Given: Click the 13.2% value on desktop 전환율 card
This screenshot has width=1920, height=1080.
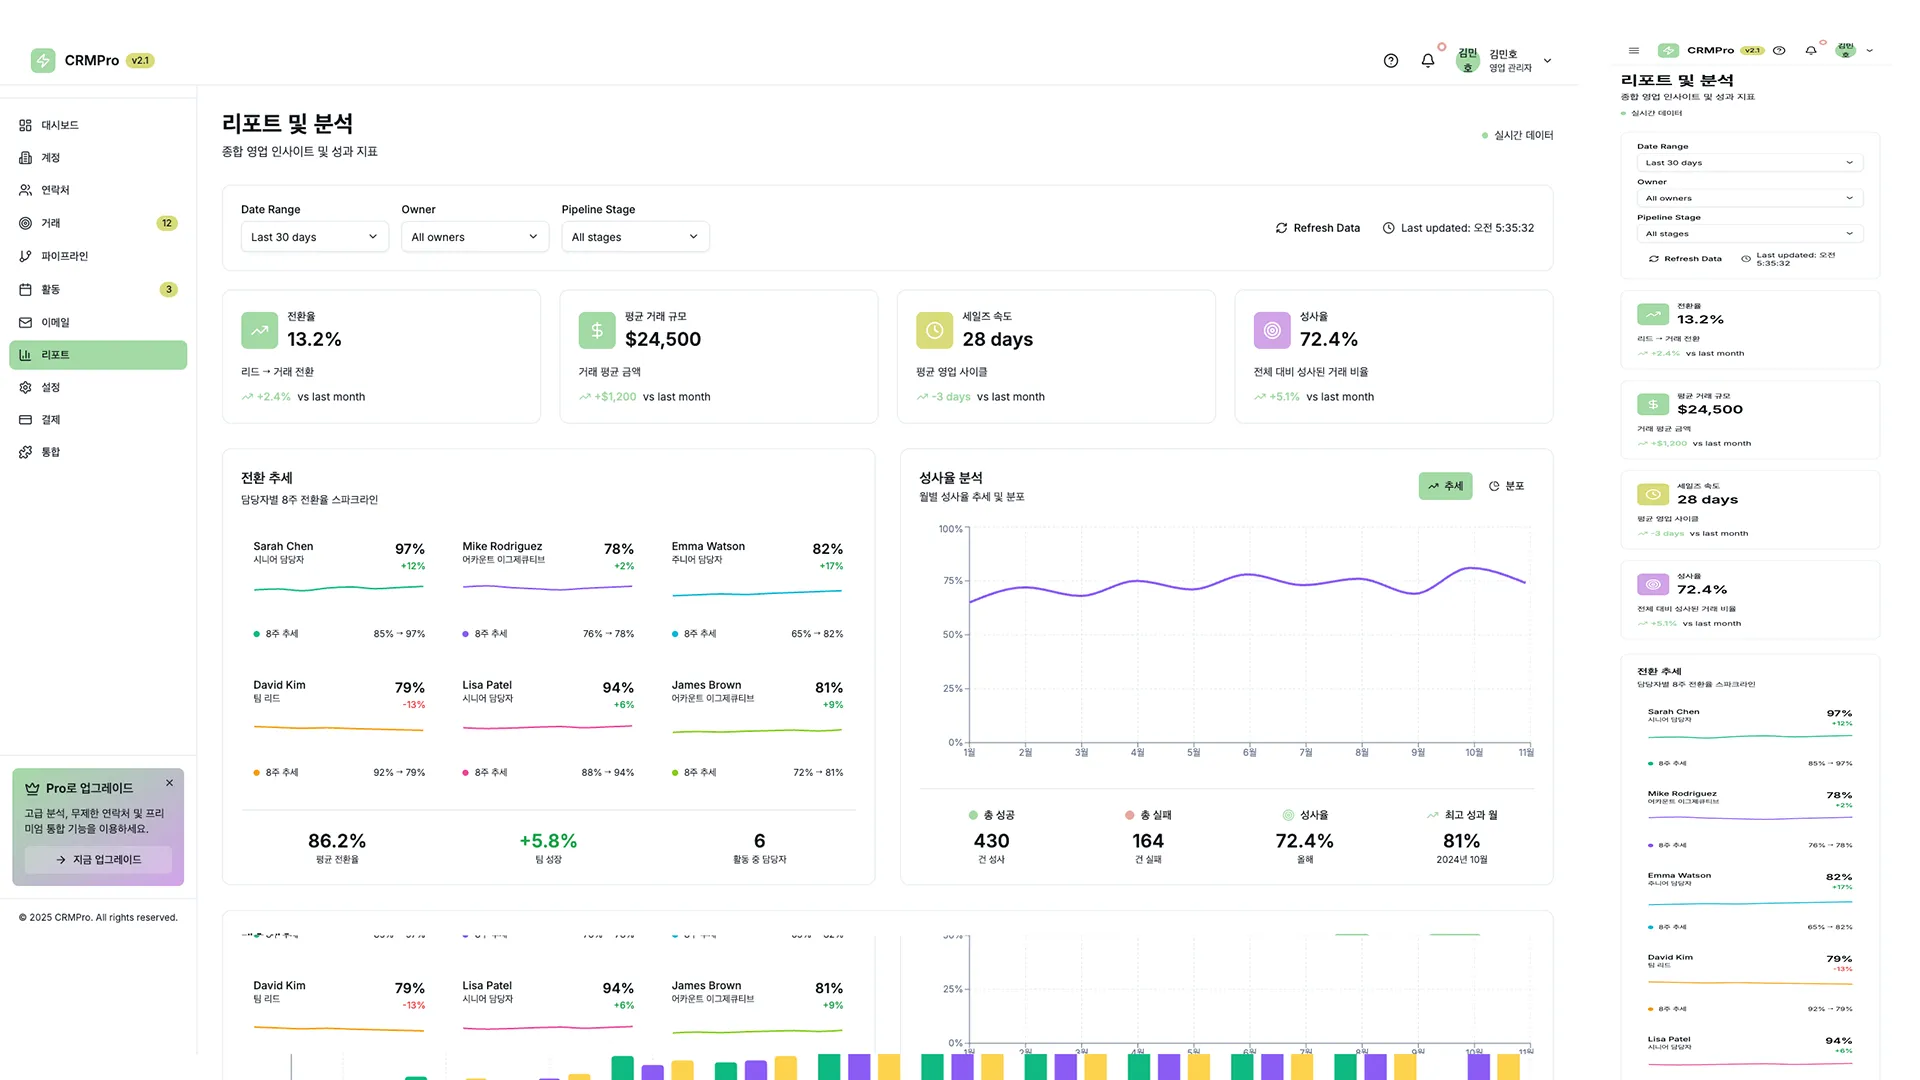Looking at the screenshot, I should click(x=314, y=340).
